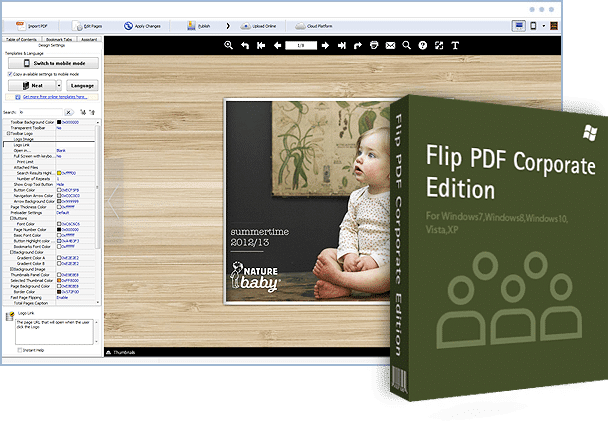612x442 pixels.
Task: Switch to the Table of Contents tab
Action: click(21, 39)
